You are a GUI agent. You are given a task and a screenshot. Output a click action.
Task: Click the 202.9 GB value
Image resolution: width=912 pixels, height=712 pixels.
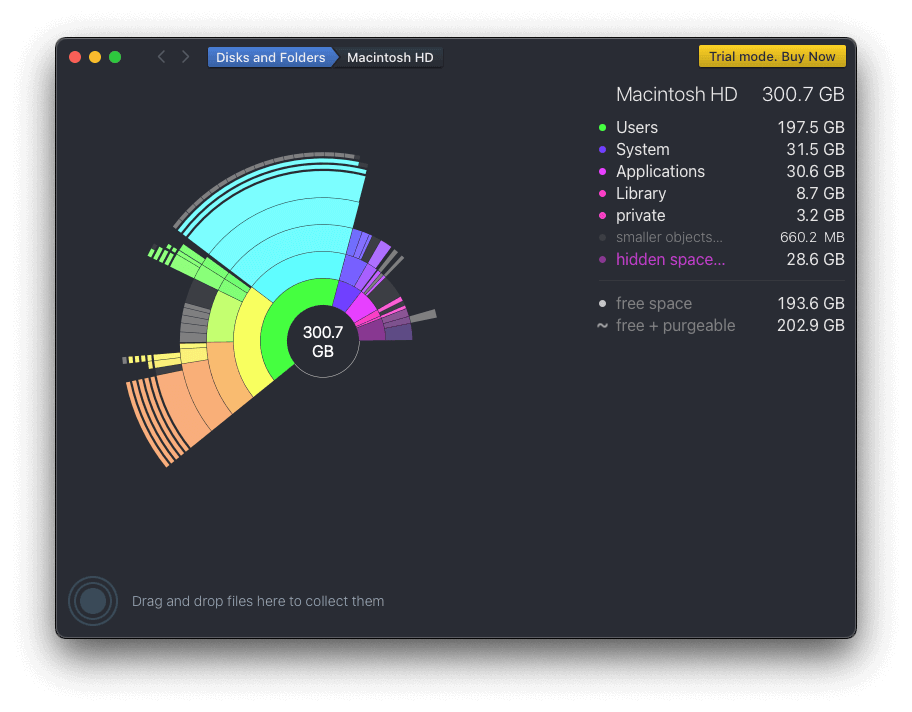(x=811, y=325)
